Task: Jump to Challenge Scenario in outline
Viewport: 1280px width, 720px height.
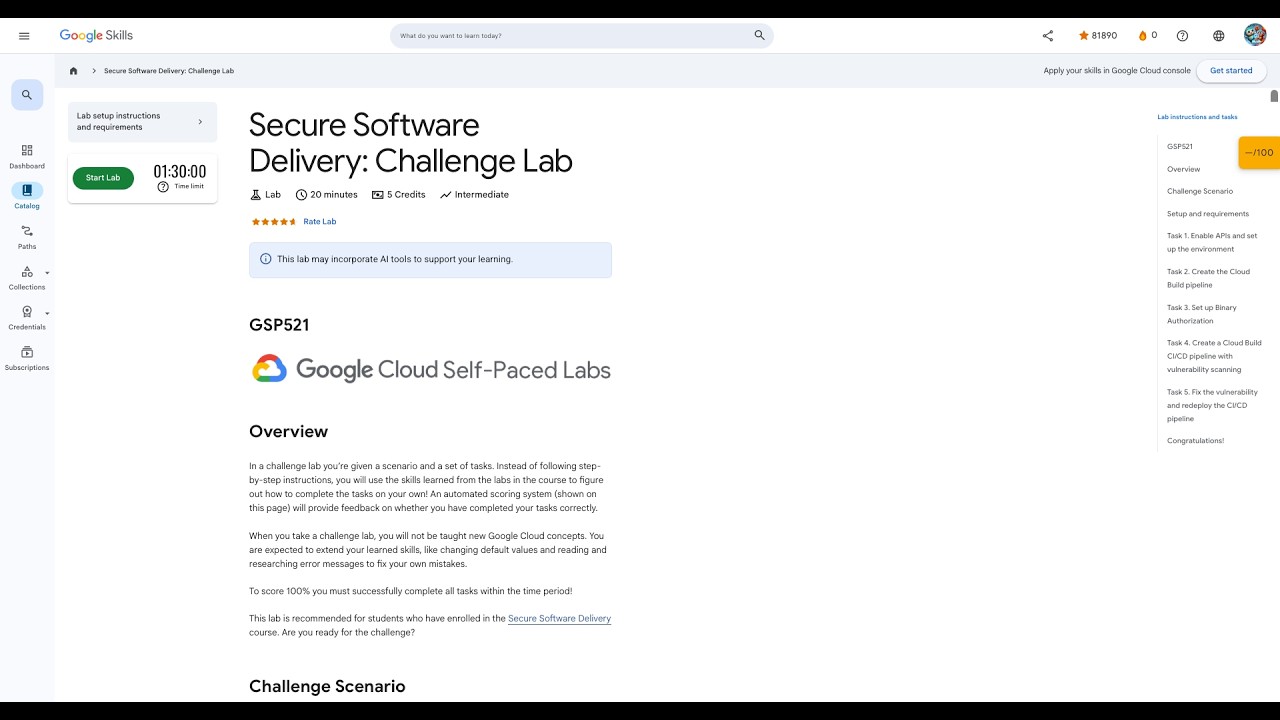Action: [1200, 191]
